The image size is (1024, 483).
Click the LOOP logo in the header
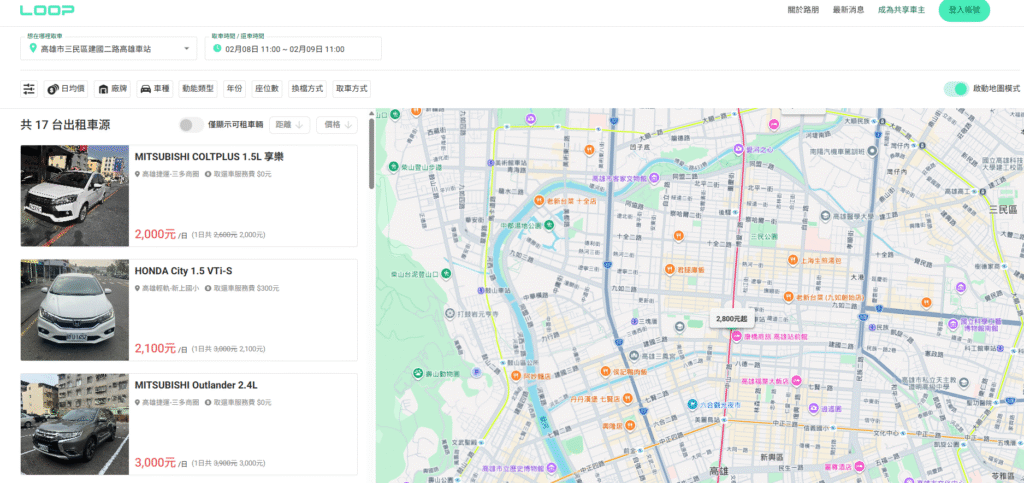46,10
